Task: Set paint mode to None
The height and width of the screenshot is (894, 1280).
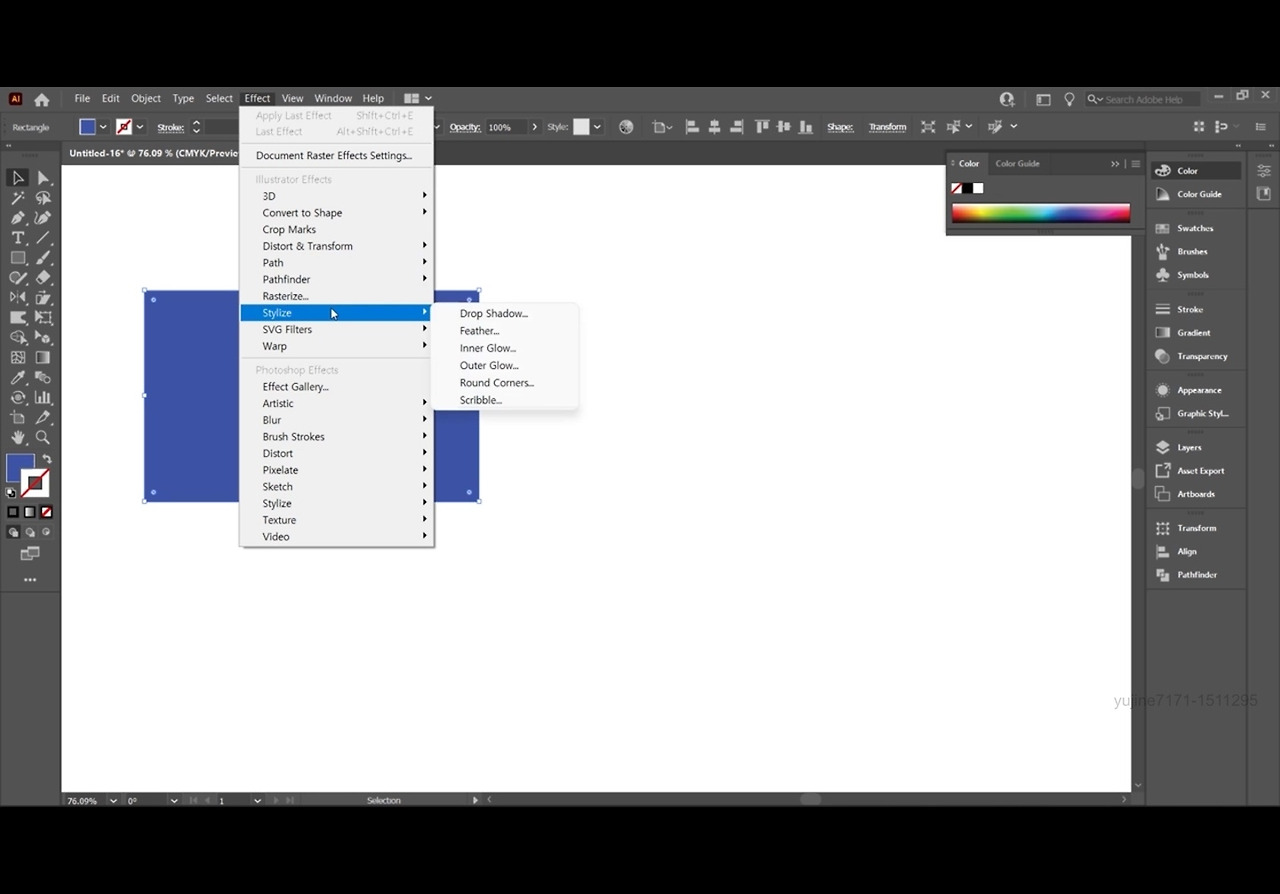Action: point(46,512)
